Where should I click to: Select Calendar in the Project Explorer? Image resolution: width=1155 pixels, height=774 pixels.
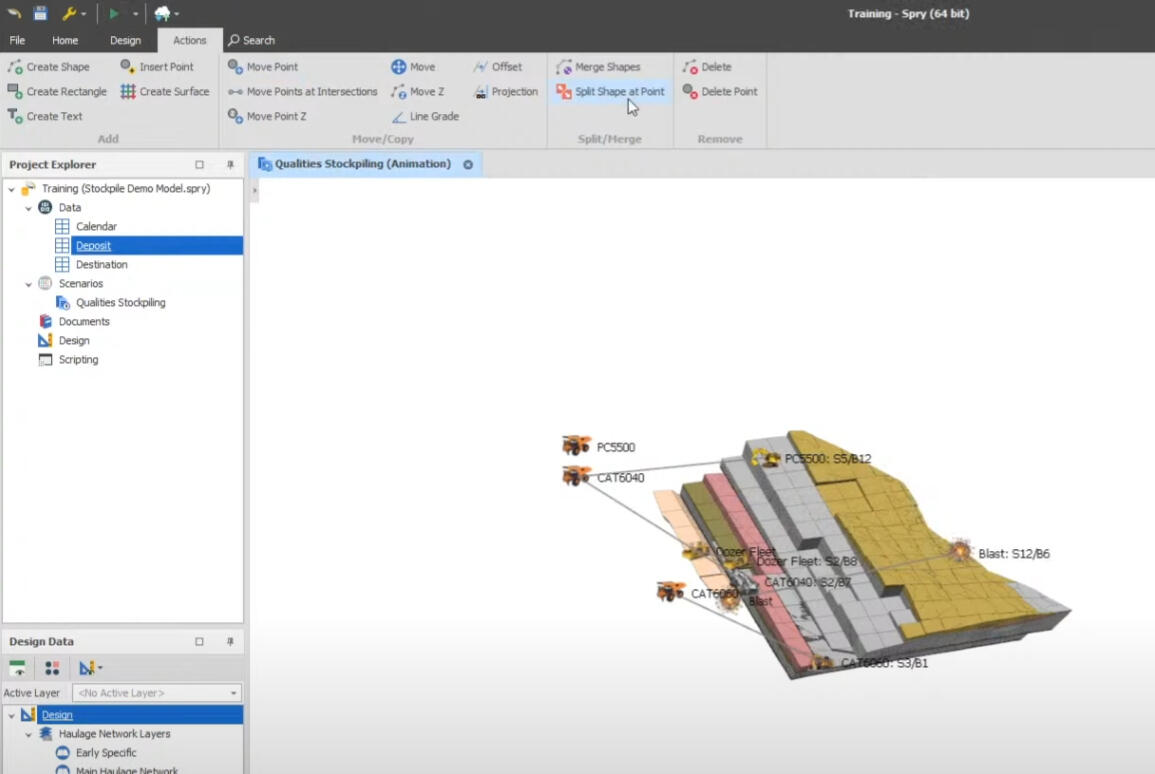[x=96, y=227]
